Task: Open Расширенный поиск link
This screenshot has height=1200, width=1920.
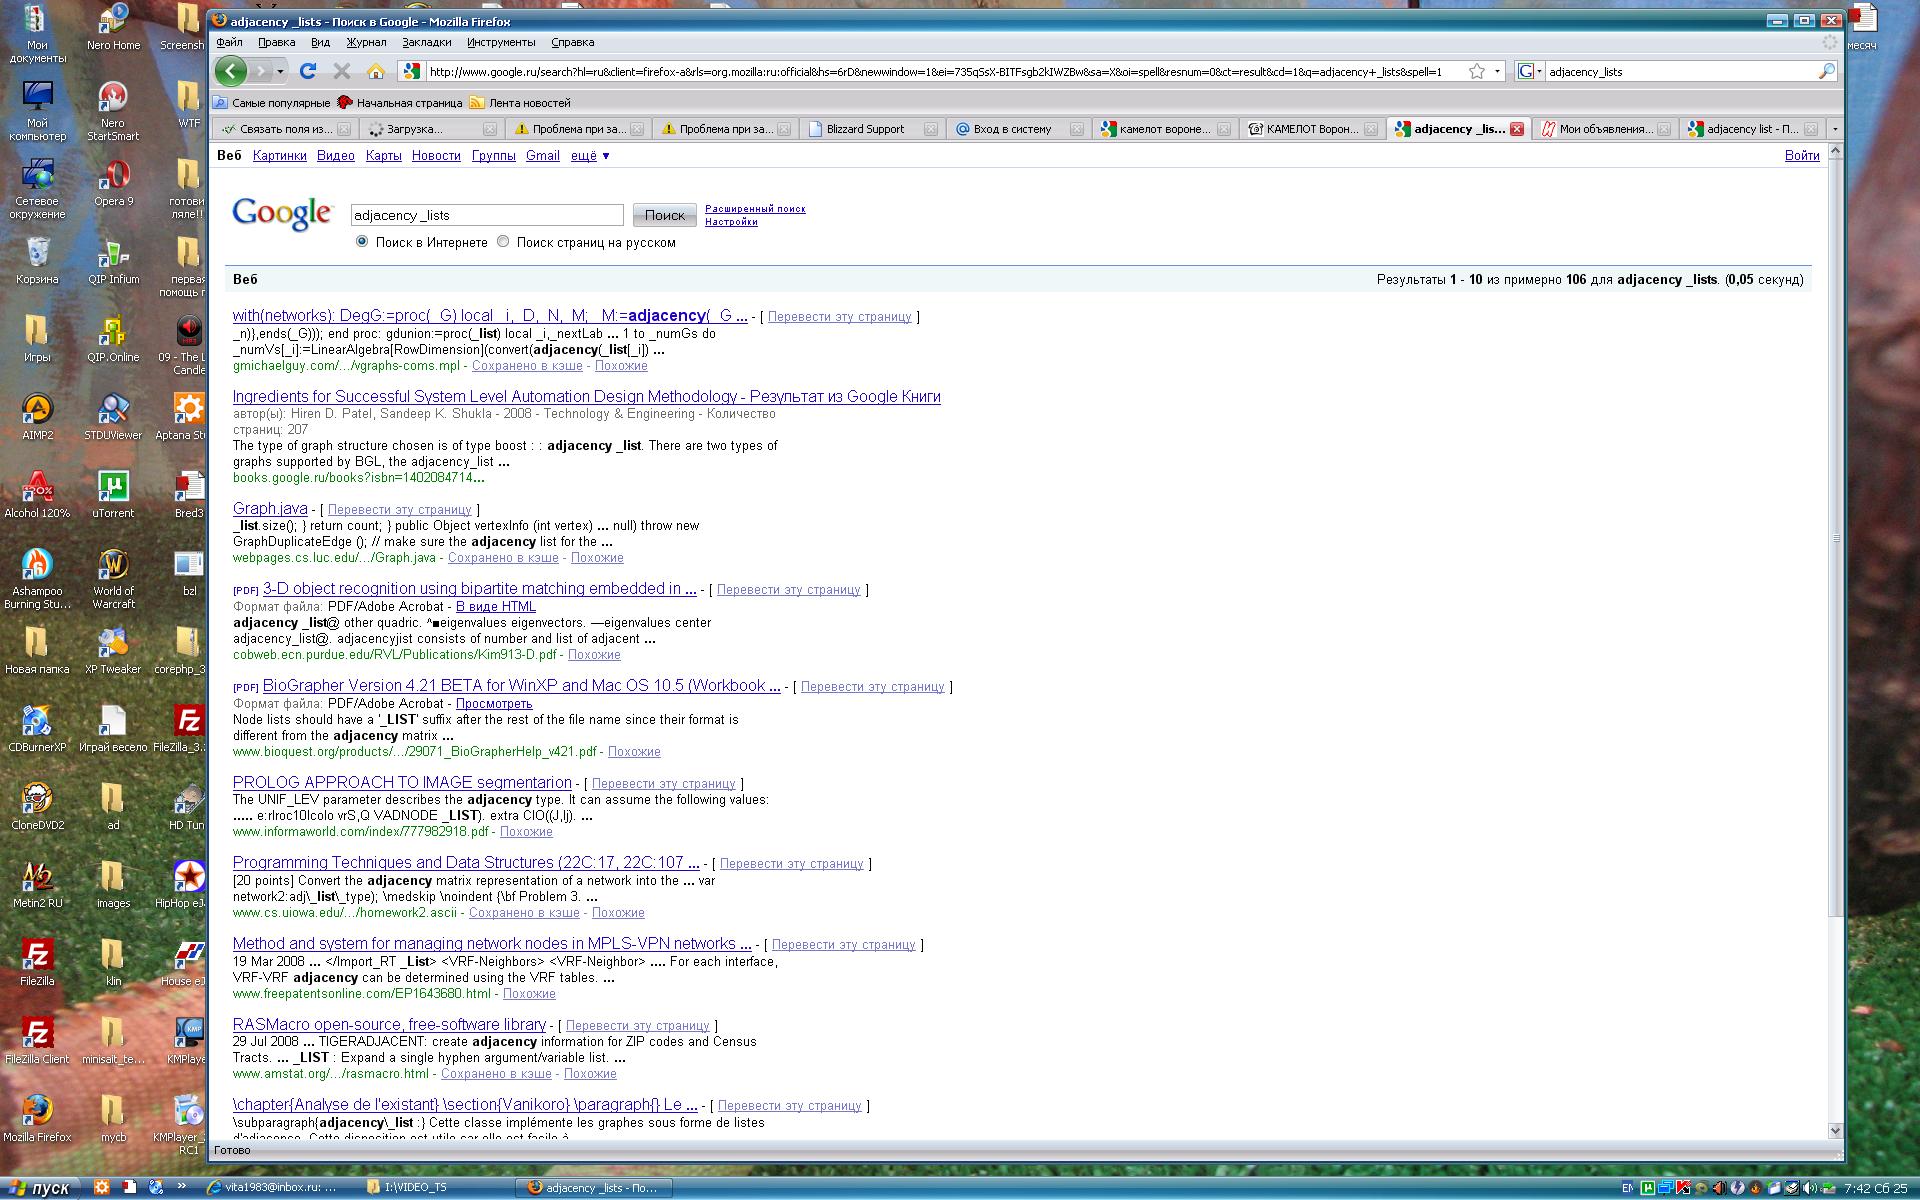Action: [x=755, y=209]
